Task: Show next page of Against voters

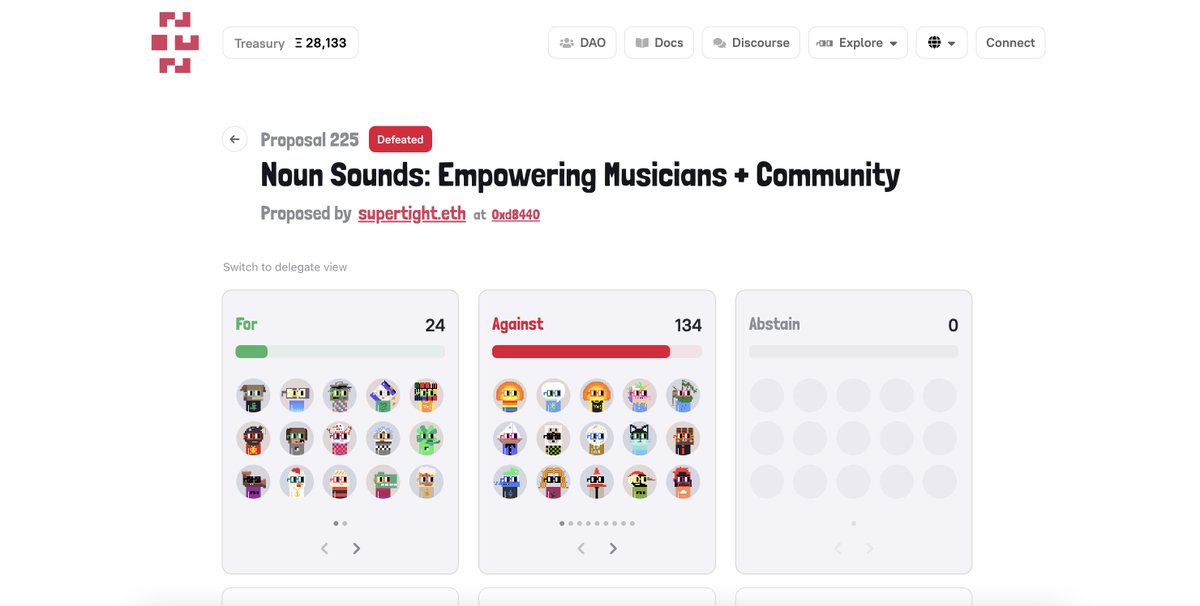Action: (613, 548)
